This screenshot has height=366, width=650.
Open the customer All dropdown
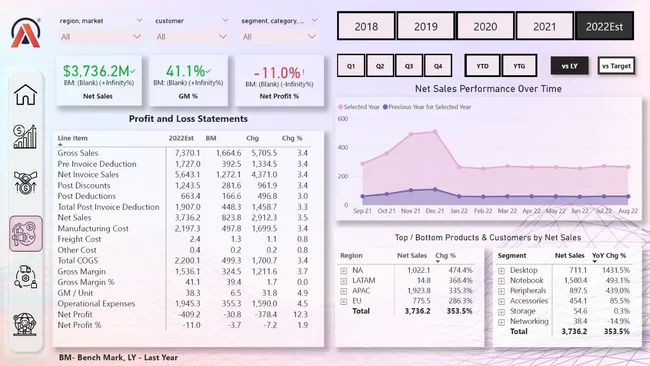click(x=192, y=37)
